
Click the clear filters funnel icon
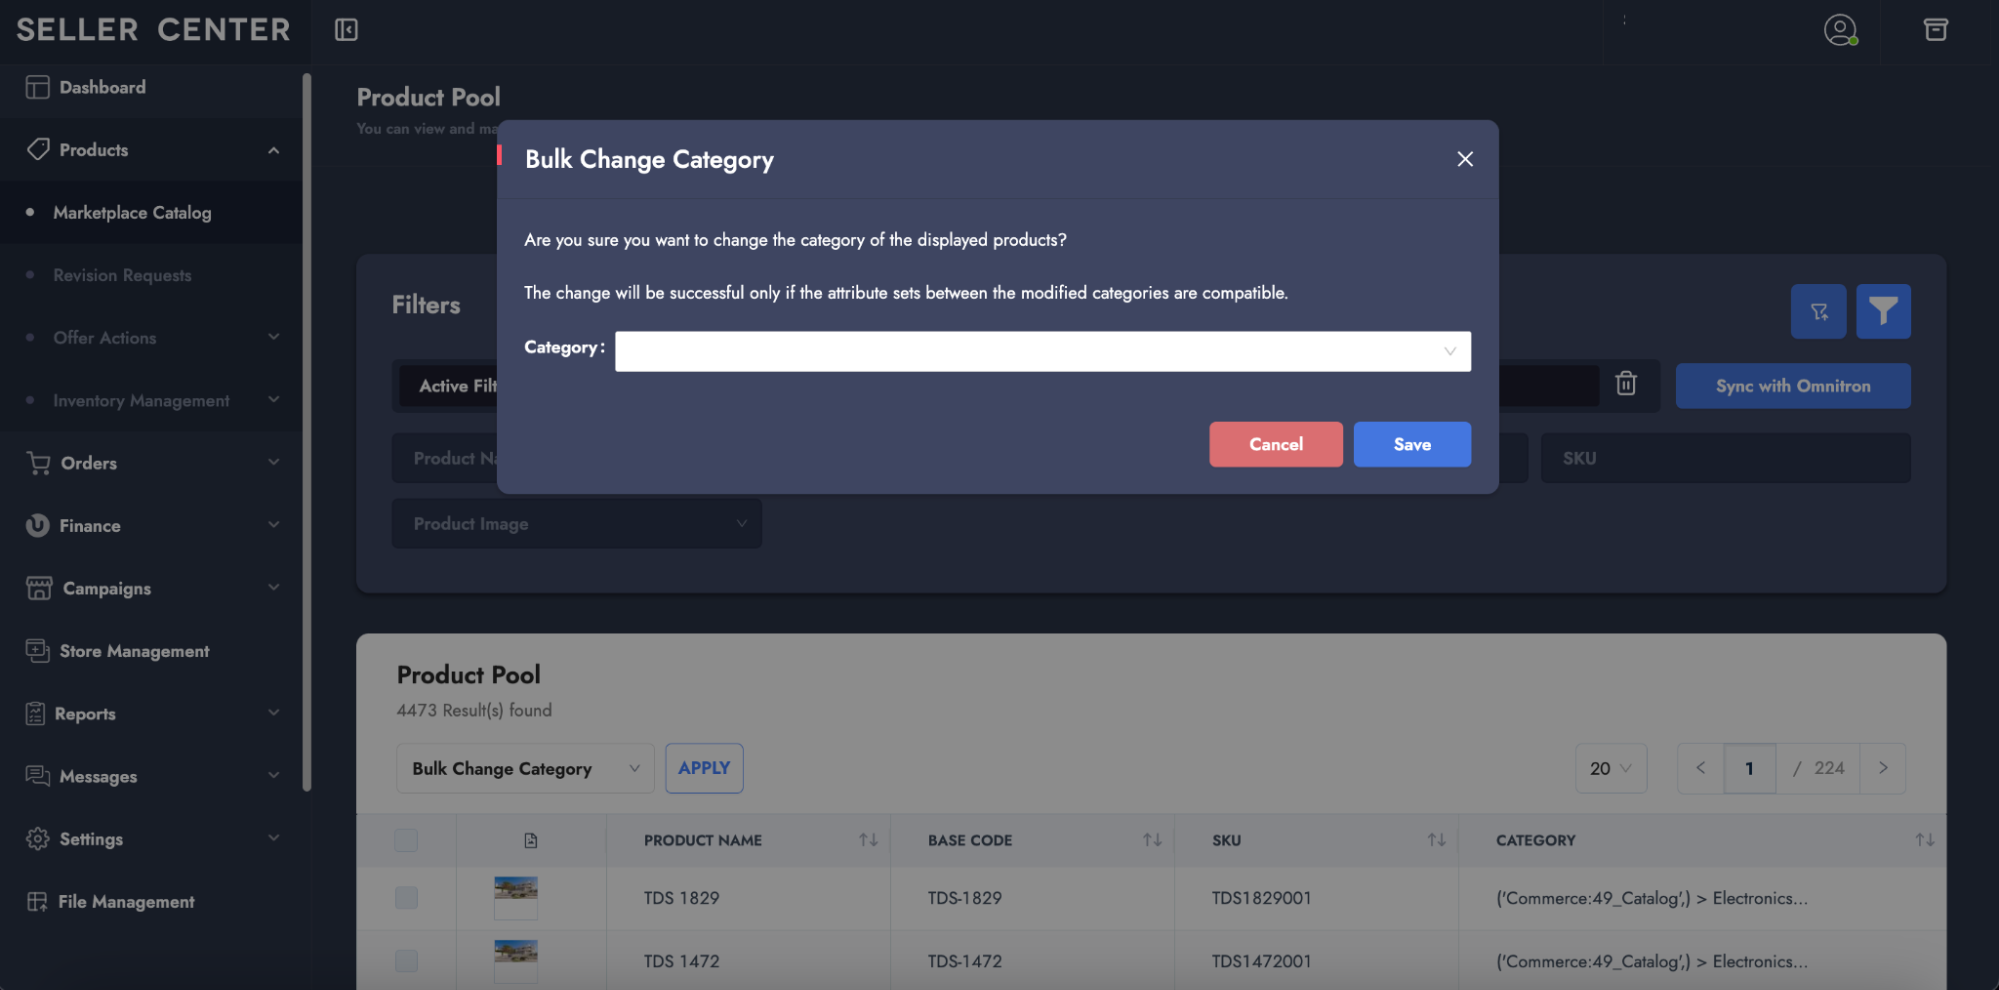point(1818,312)
